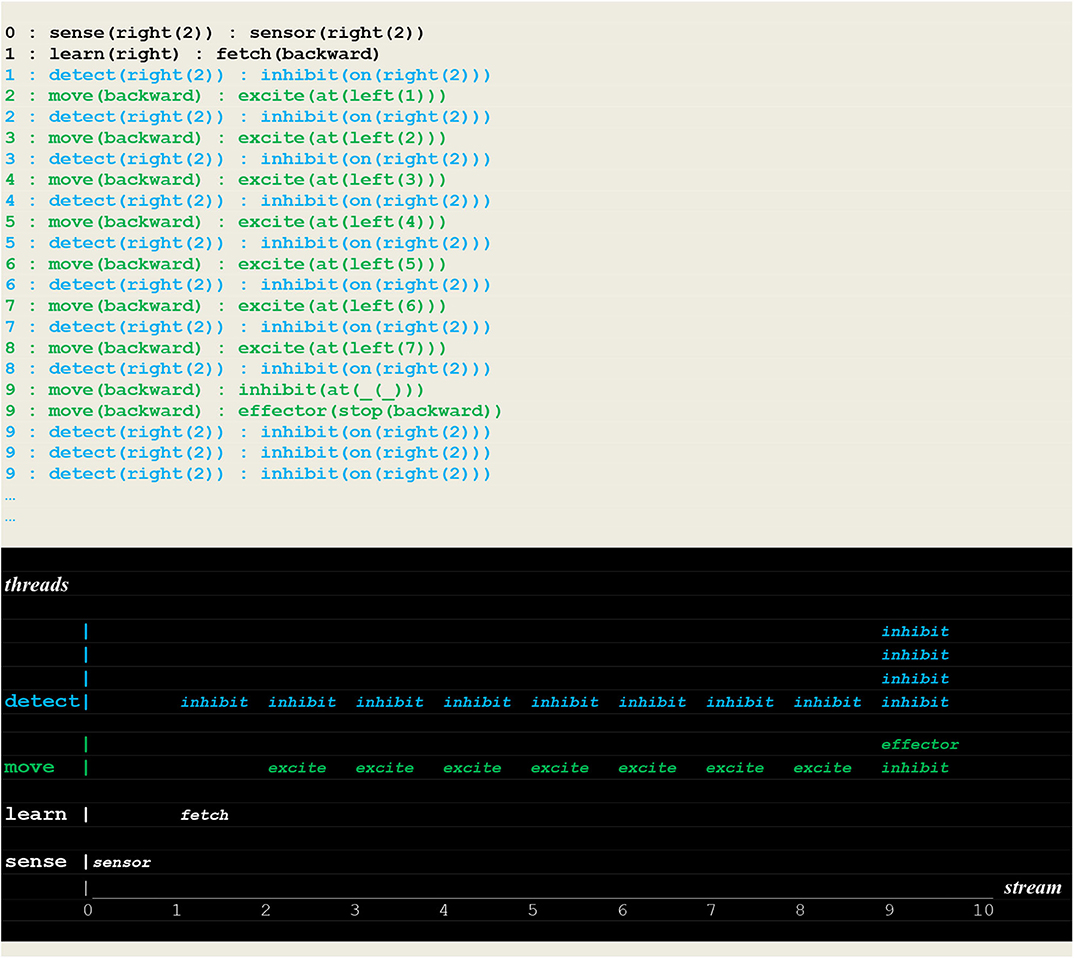Click the stream axis tick labeled 6

(x=622, y=911)
